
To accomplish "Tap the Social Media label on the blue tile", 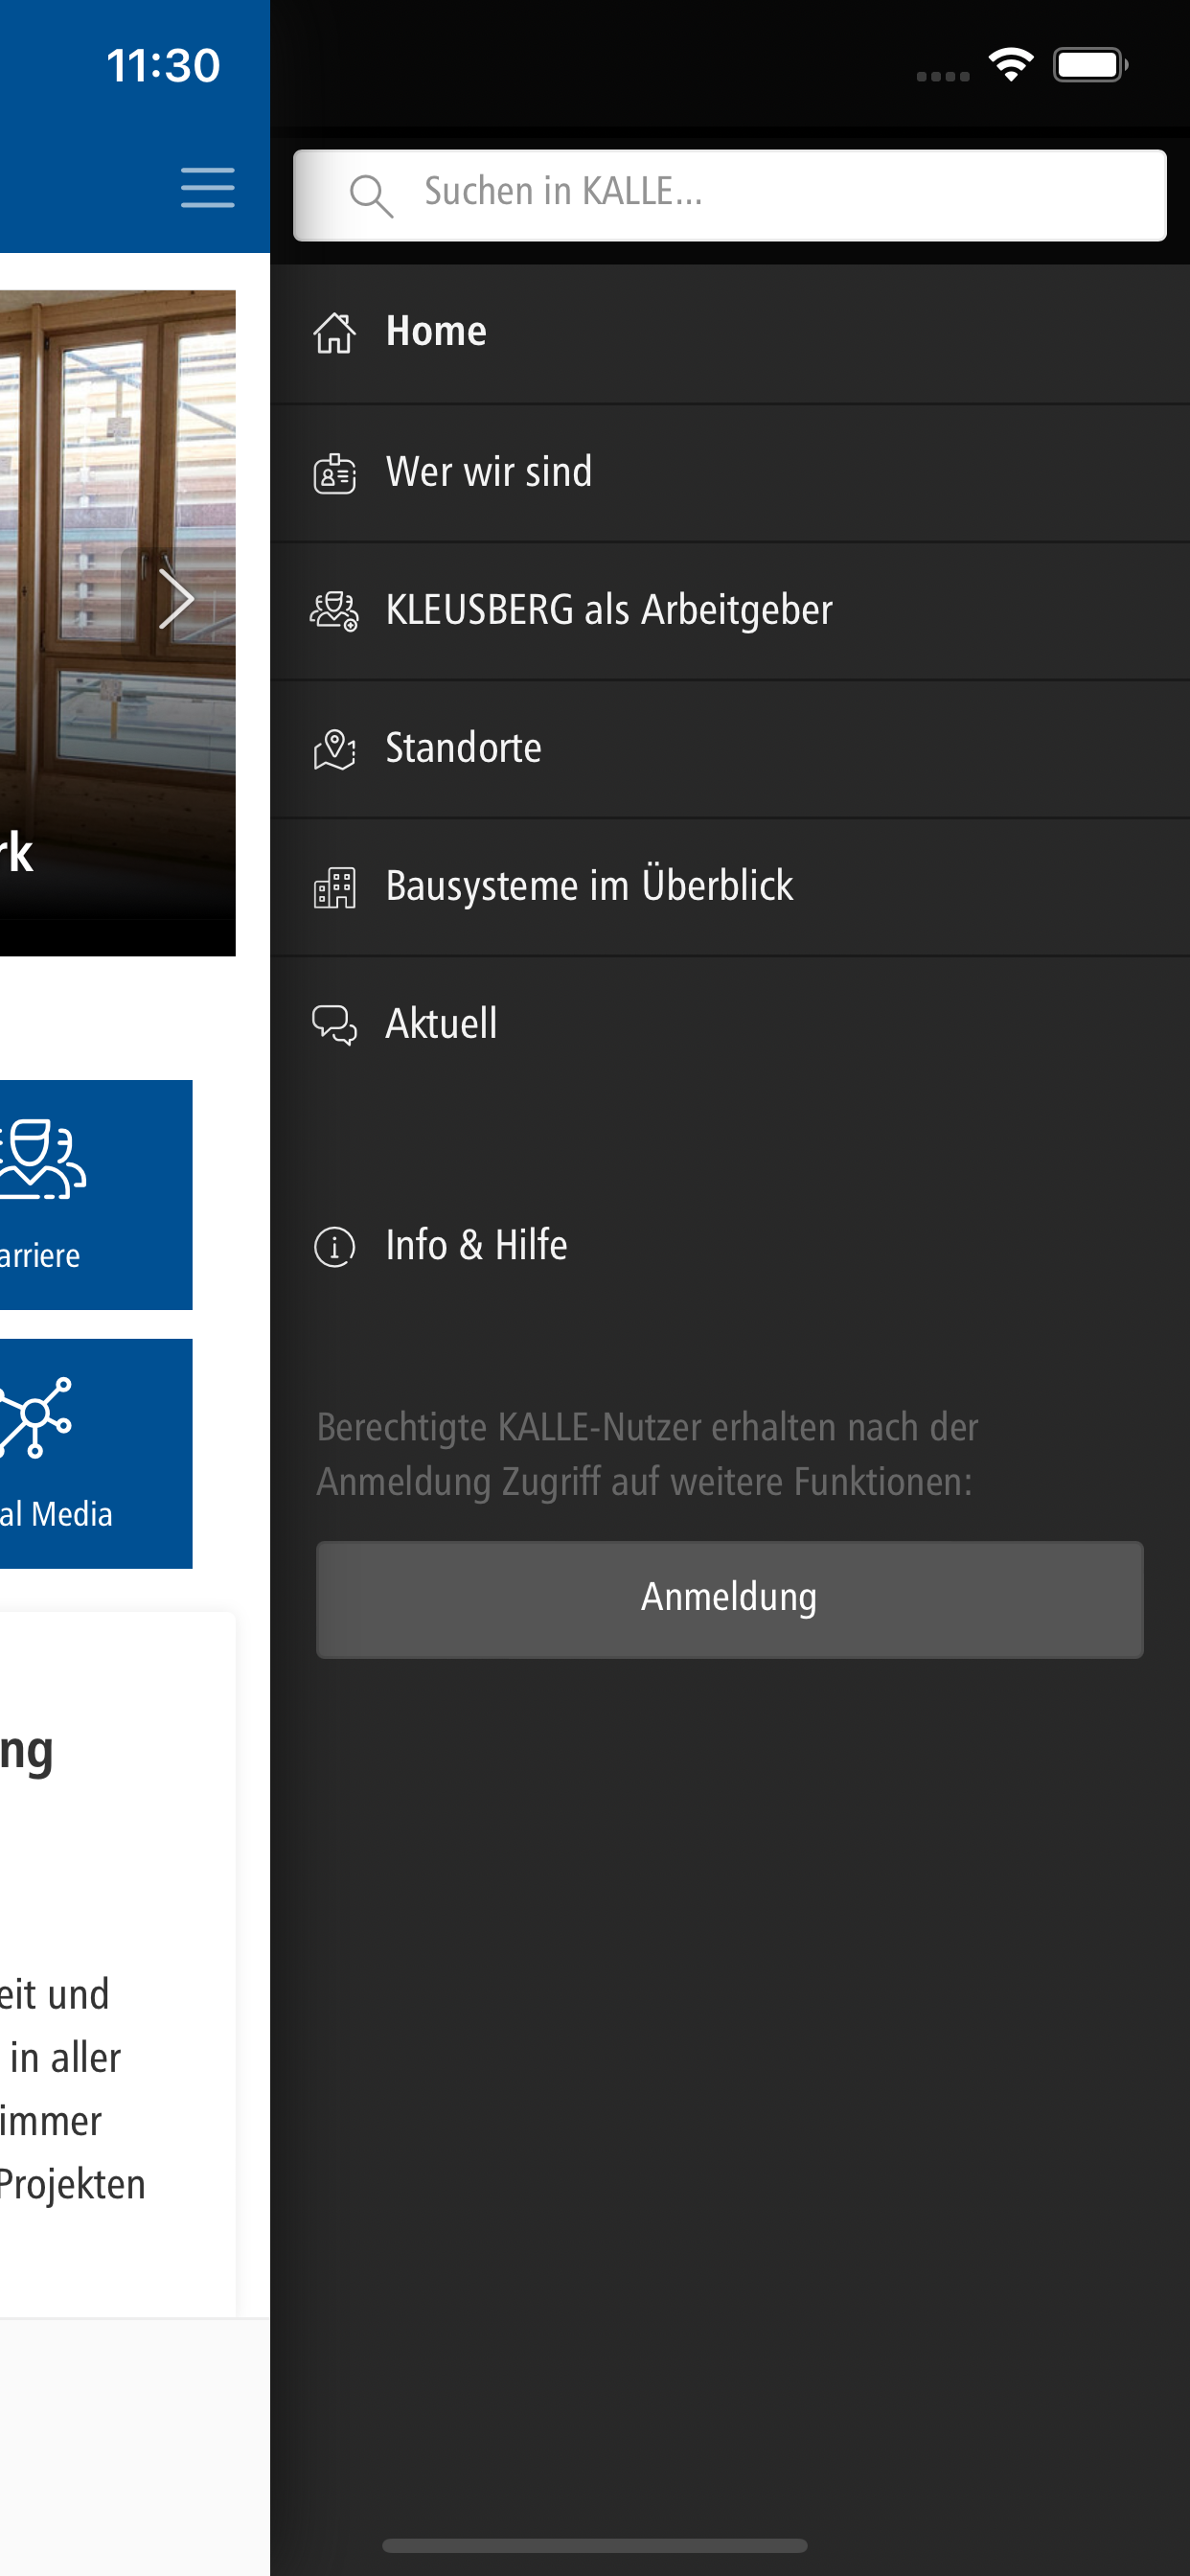I will pos(56,1514).
